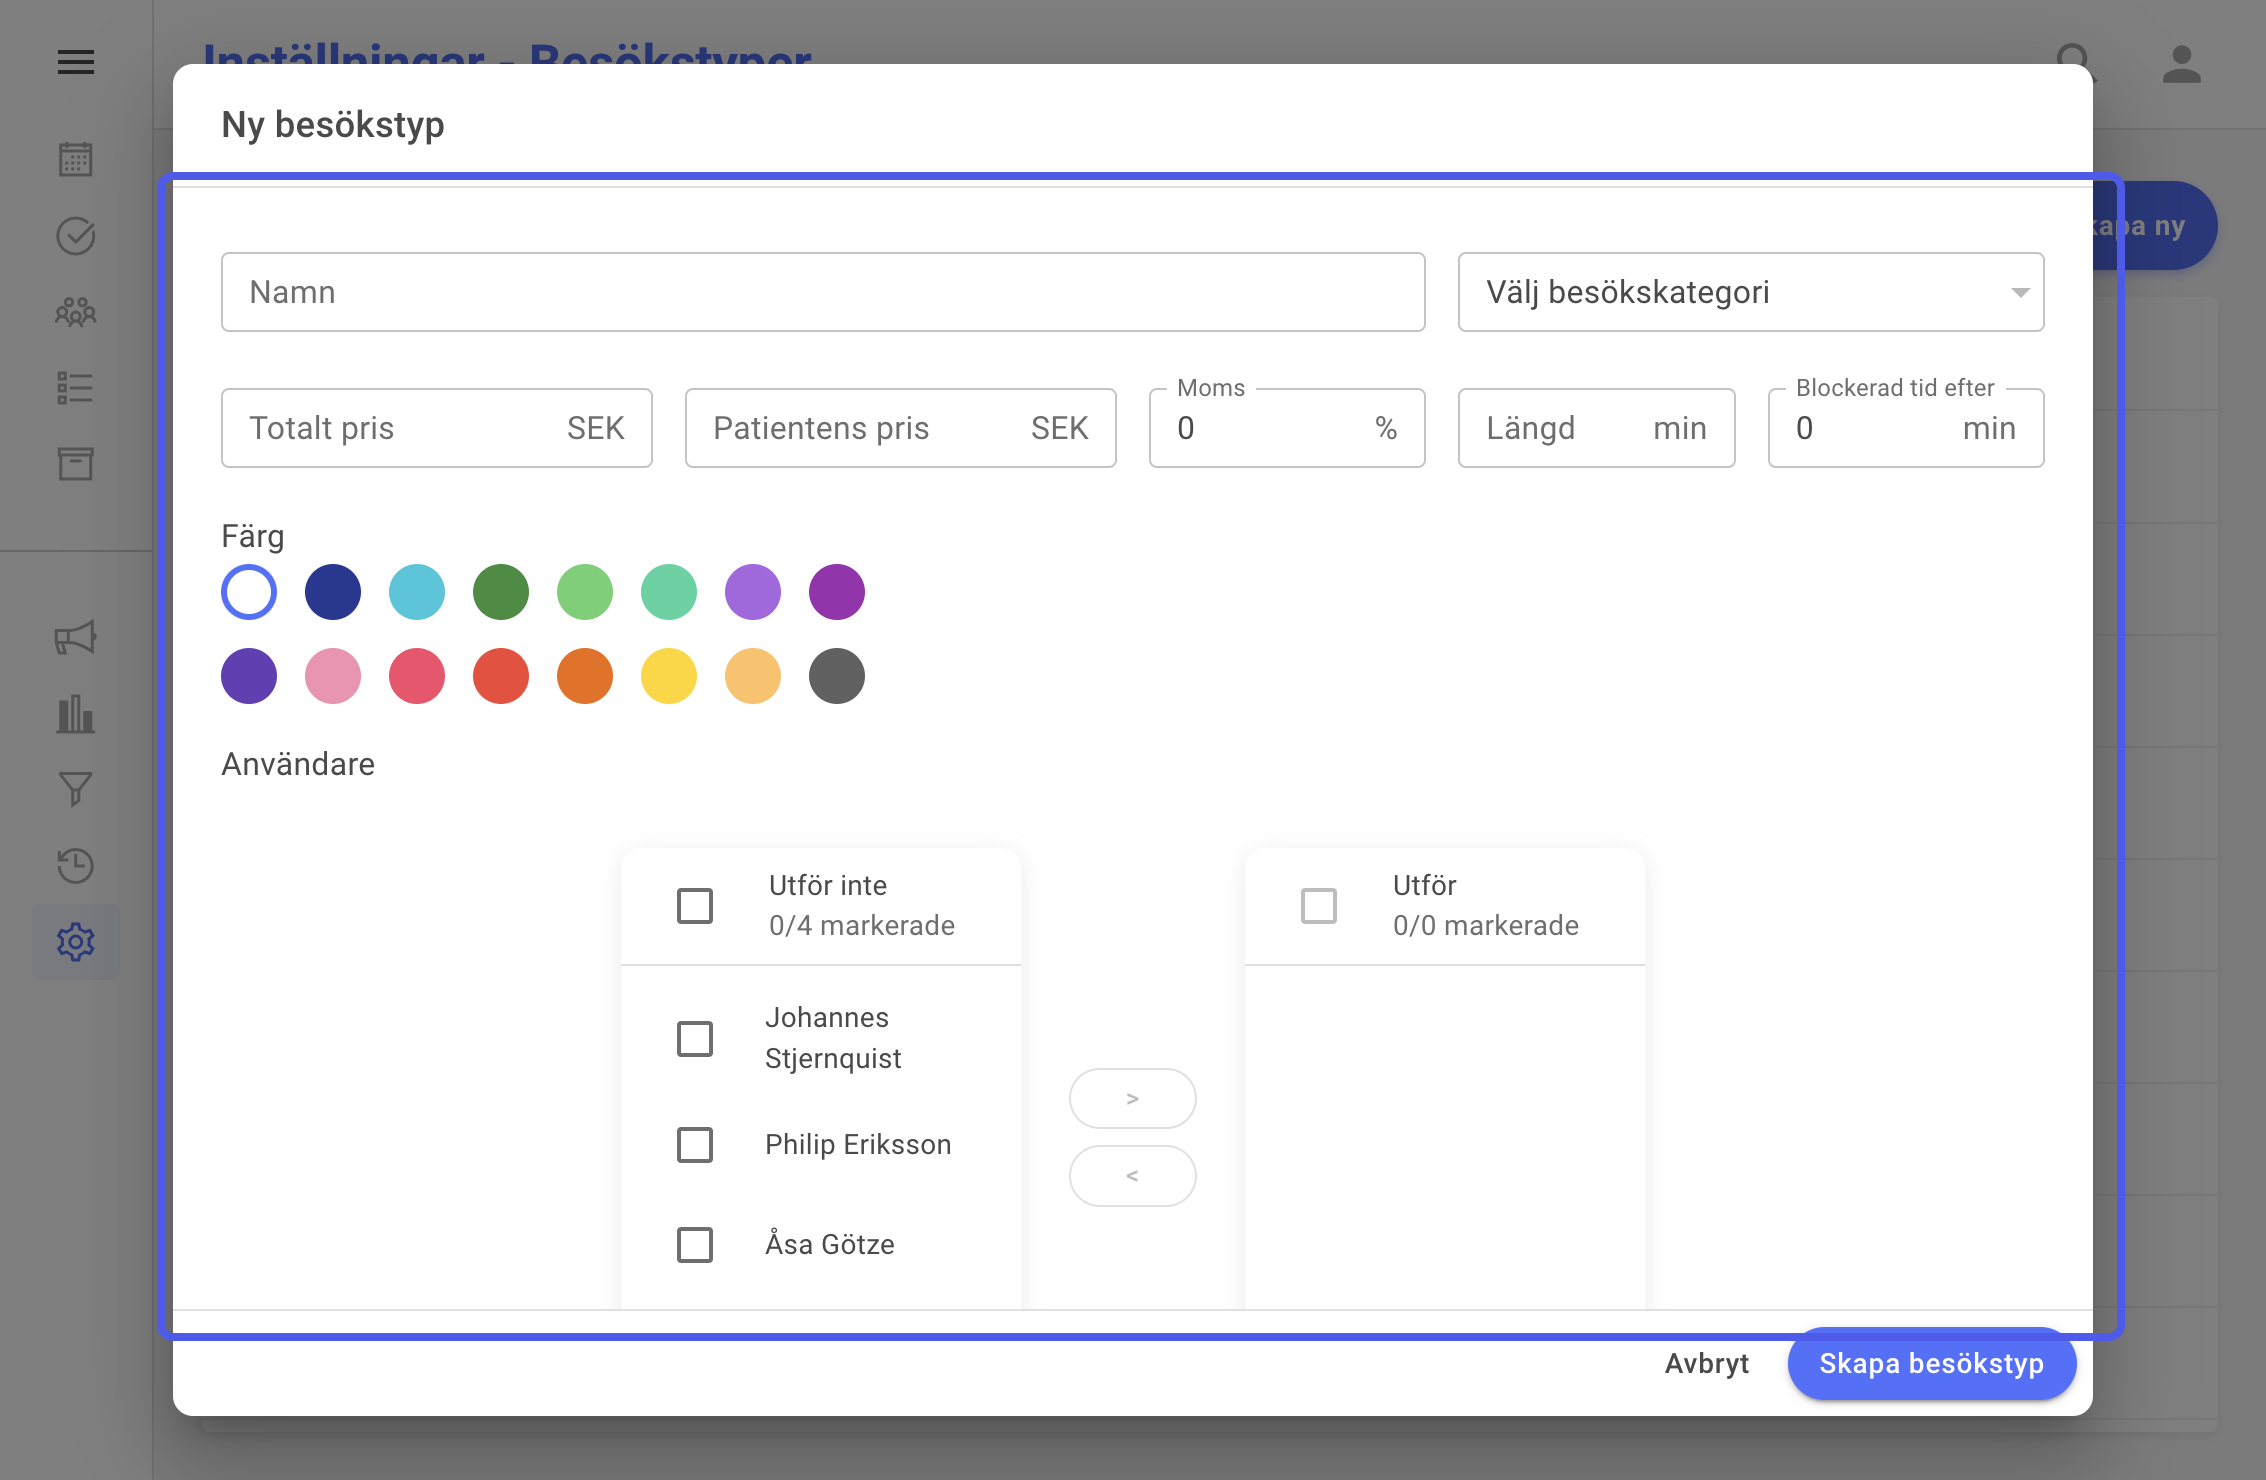The height and width of the screenshot is (1480, 2266).
Task: Check the 'Utför' select-all checkbox
Action: [x=1319, y=906]
